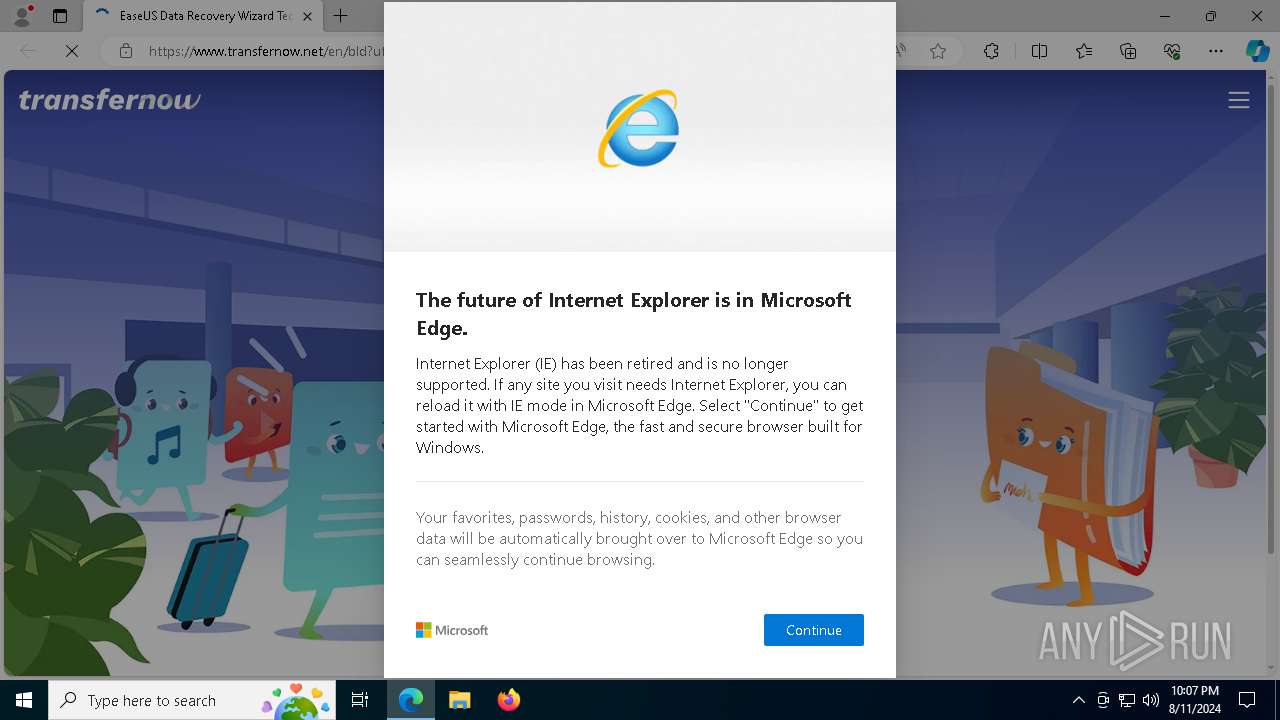Open the Edge profile icon
The height and width of the screenshot is (720, 1280).
tap(22, 16)
